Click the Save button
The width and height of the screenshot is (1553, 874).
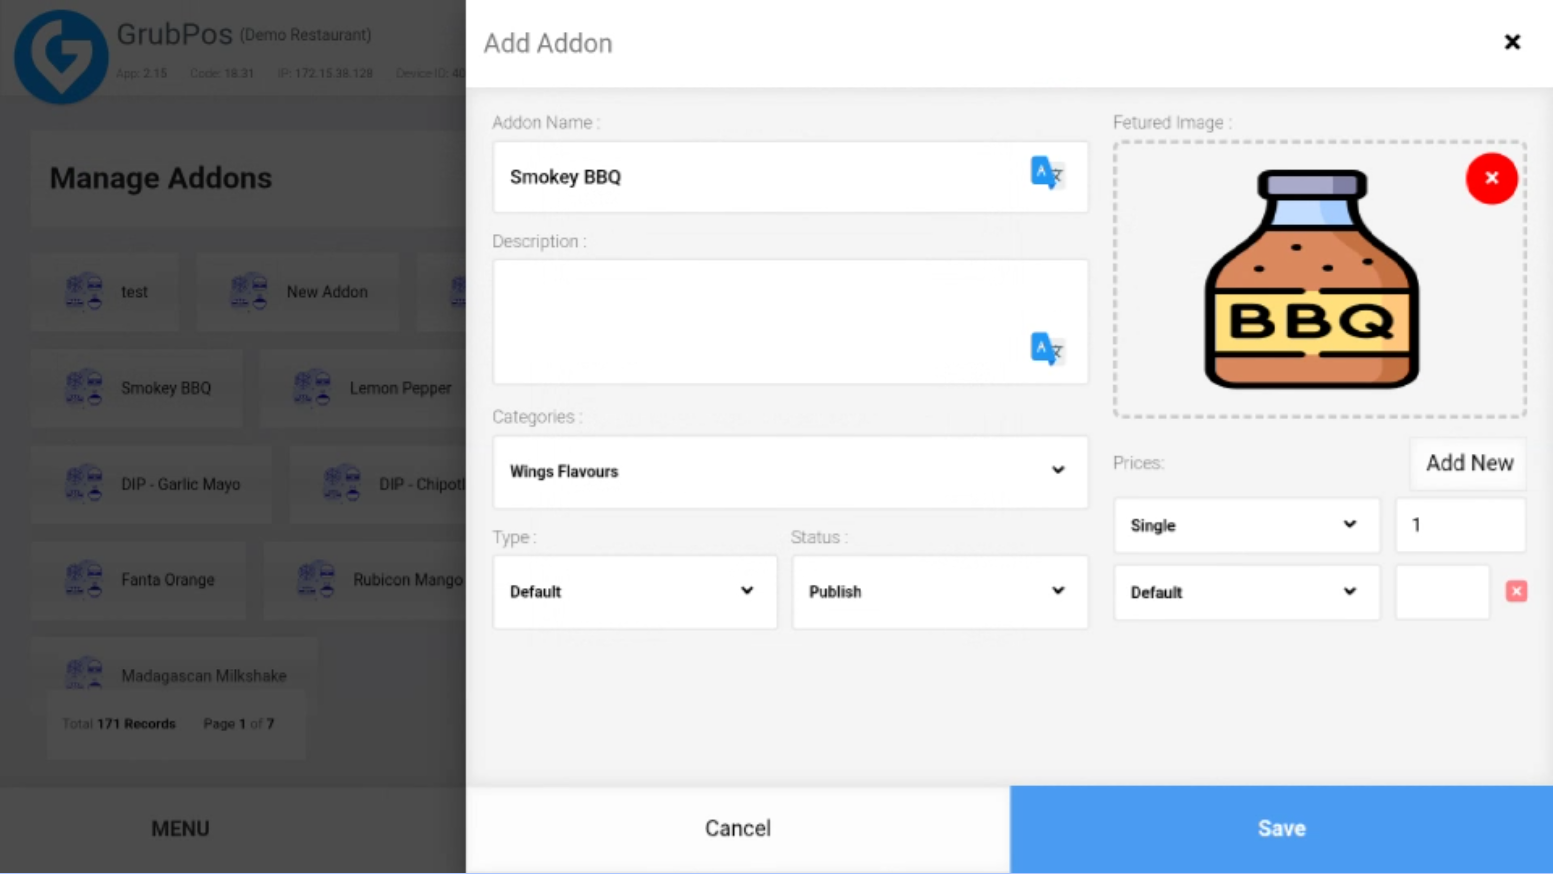click(x=1281, y=828)
